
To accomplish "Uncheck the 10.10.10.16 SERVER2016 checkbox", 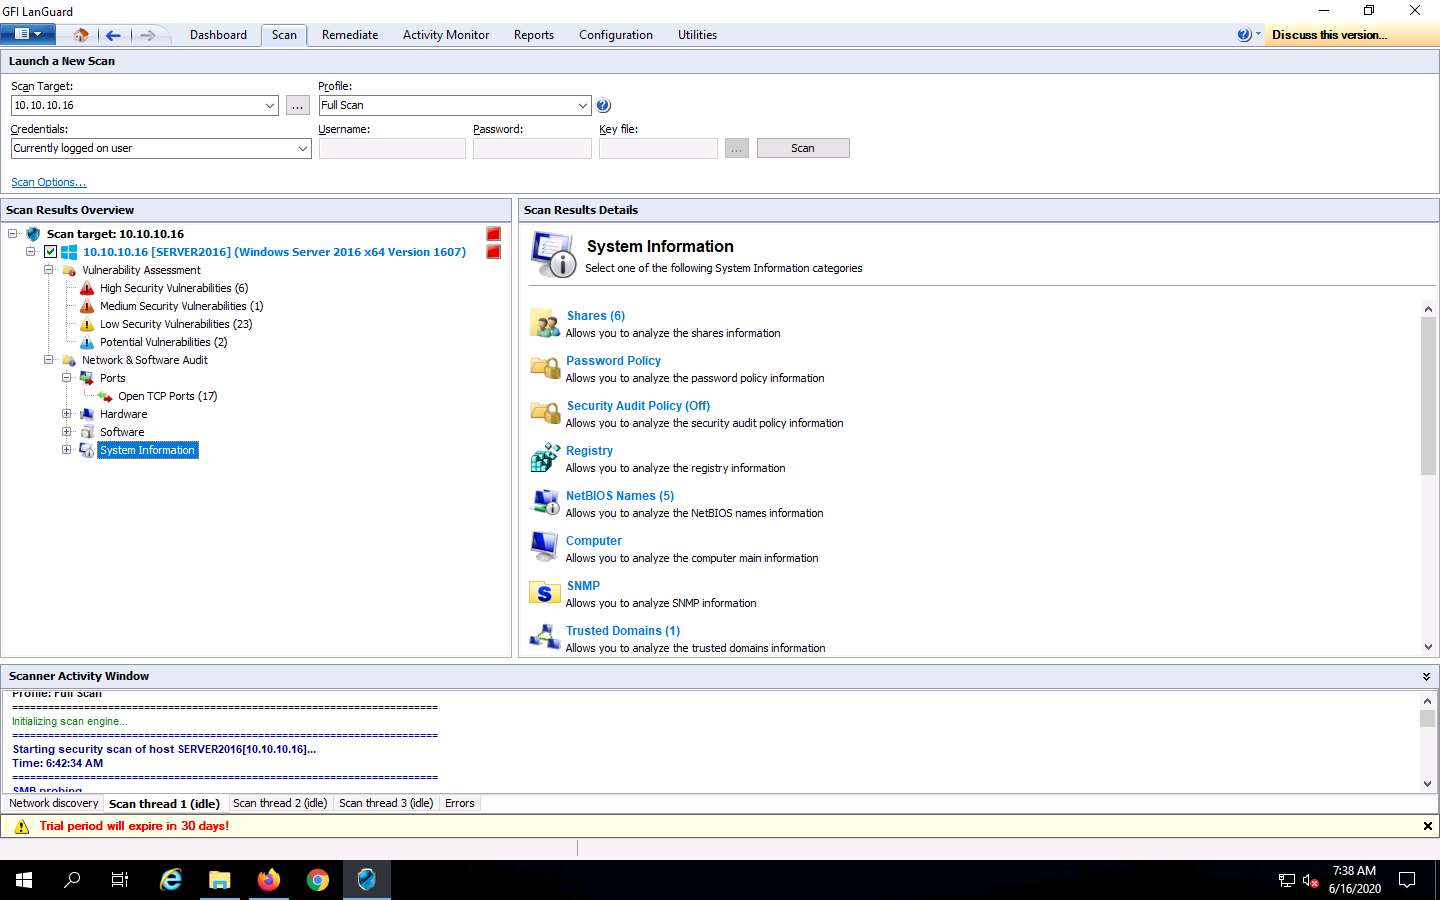I will click(50, 252).
